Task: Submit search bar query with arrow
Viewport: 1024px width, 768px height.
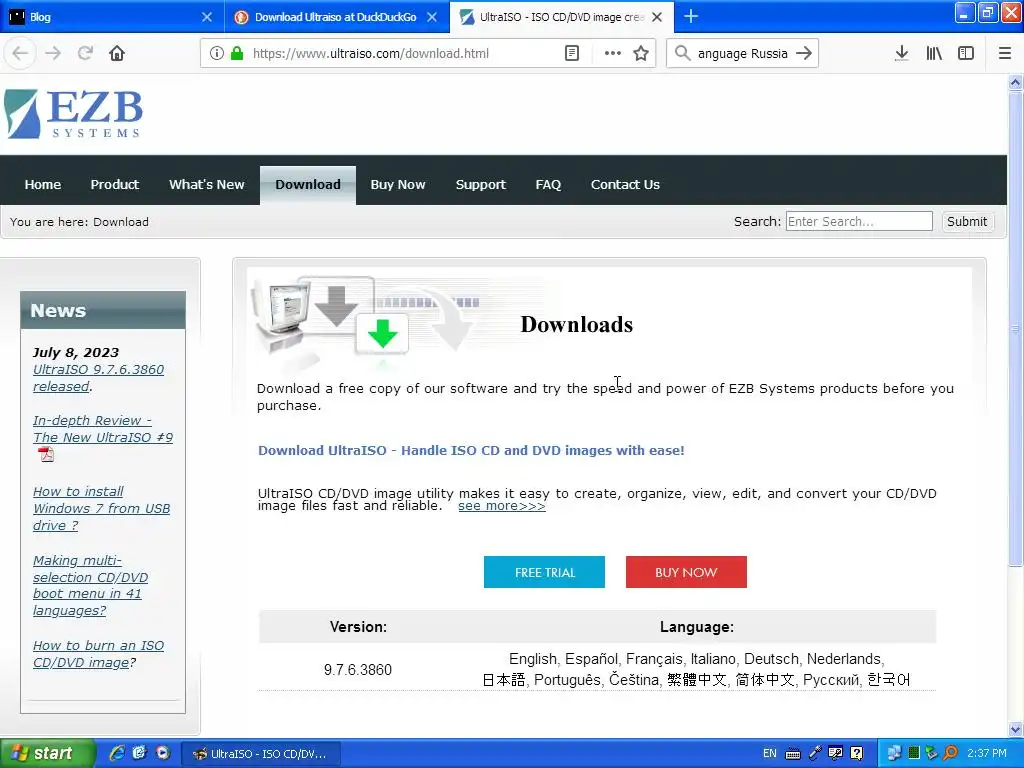Action: click(804, 53)
